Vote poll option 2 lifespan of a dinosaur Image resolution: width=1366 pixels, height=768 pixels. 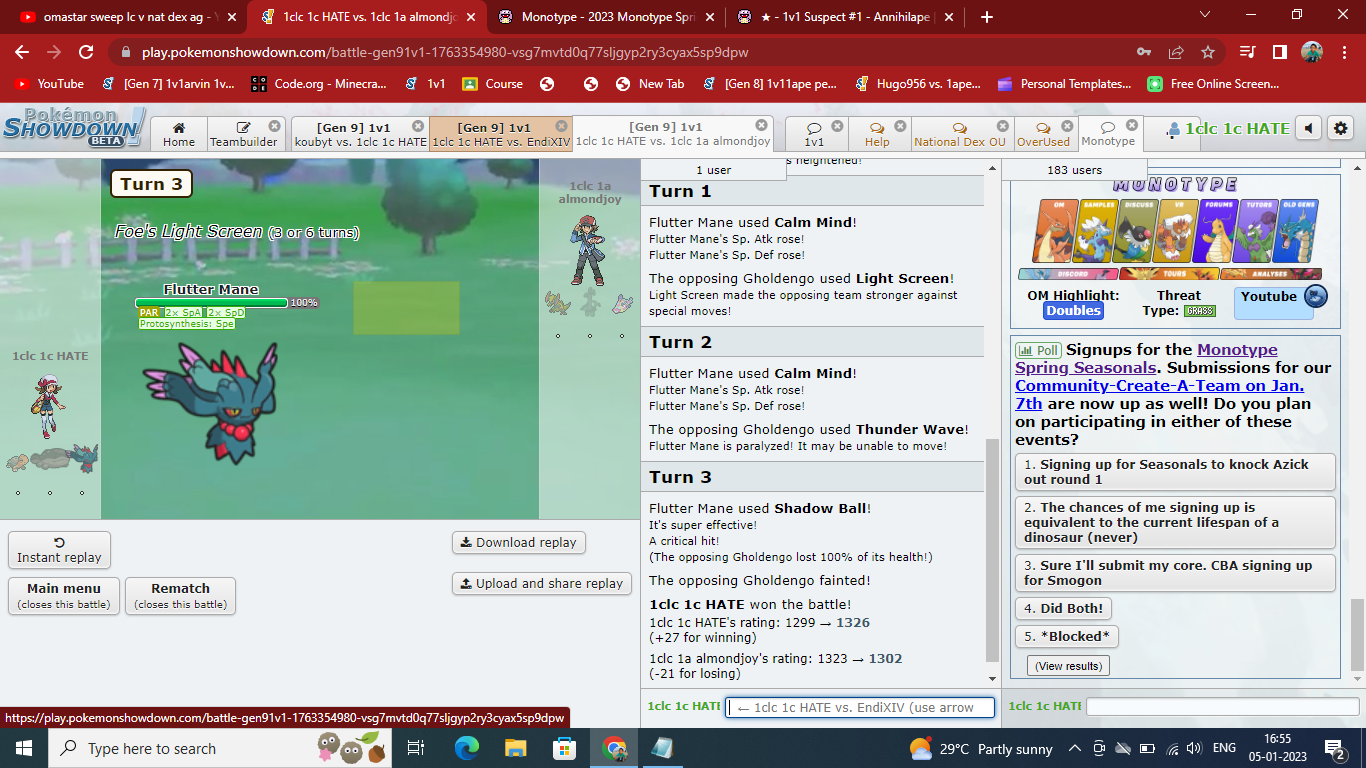pos(1176,522)
